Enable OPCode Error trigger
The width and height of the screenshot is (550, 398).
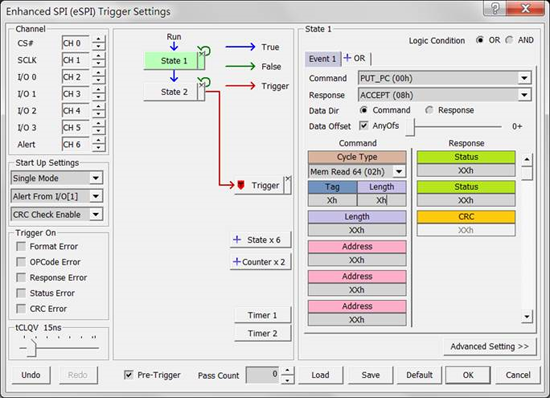point(21,262)
